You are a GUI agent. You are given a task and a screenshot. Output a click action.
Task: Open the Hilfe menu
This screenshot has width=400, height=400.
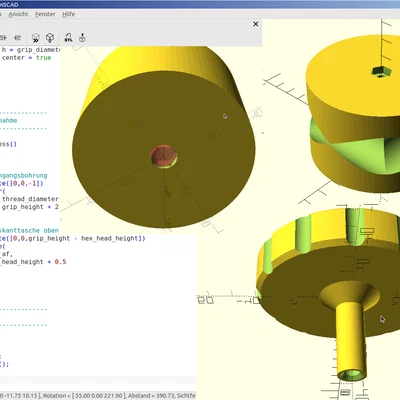(69, 14)
